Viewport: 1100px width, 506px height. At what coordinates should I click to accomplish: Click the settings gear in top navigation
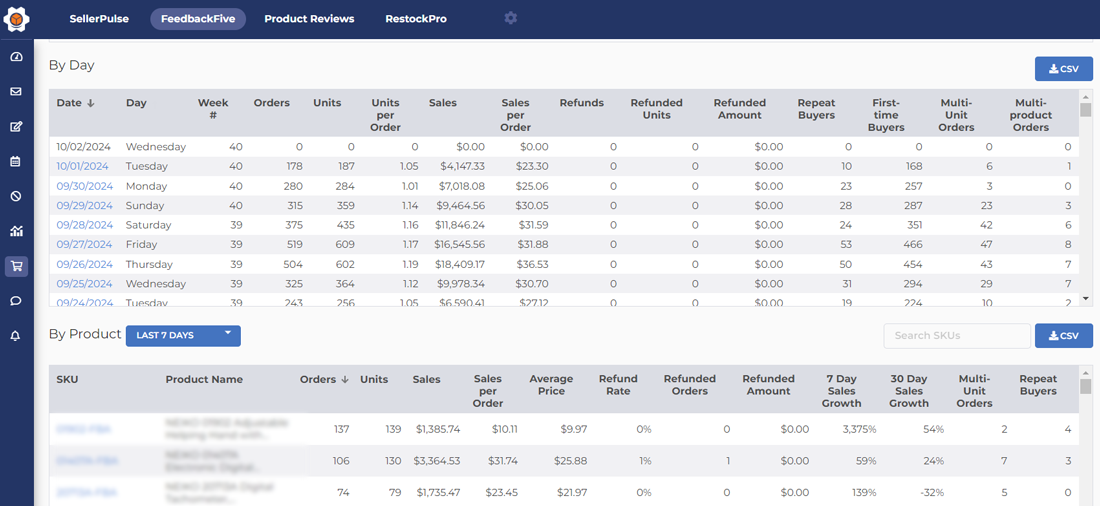coord(511,18)
